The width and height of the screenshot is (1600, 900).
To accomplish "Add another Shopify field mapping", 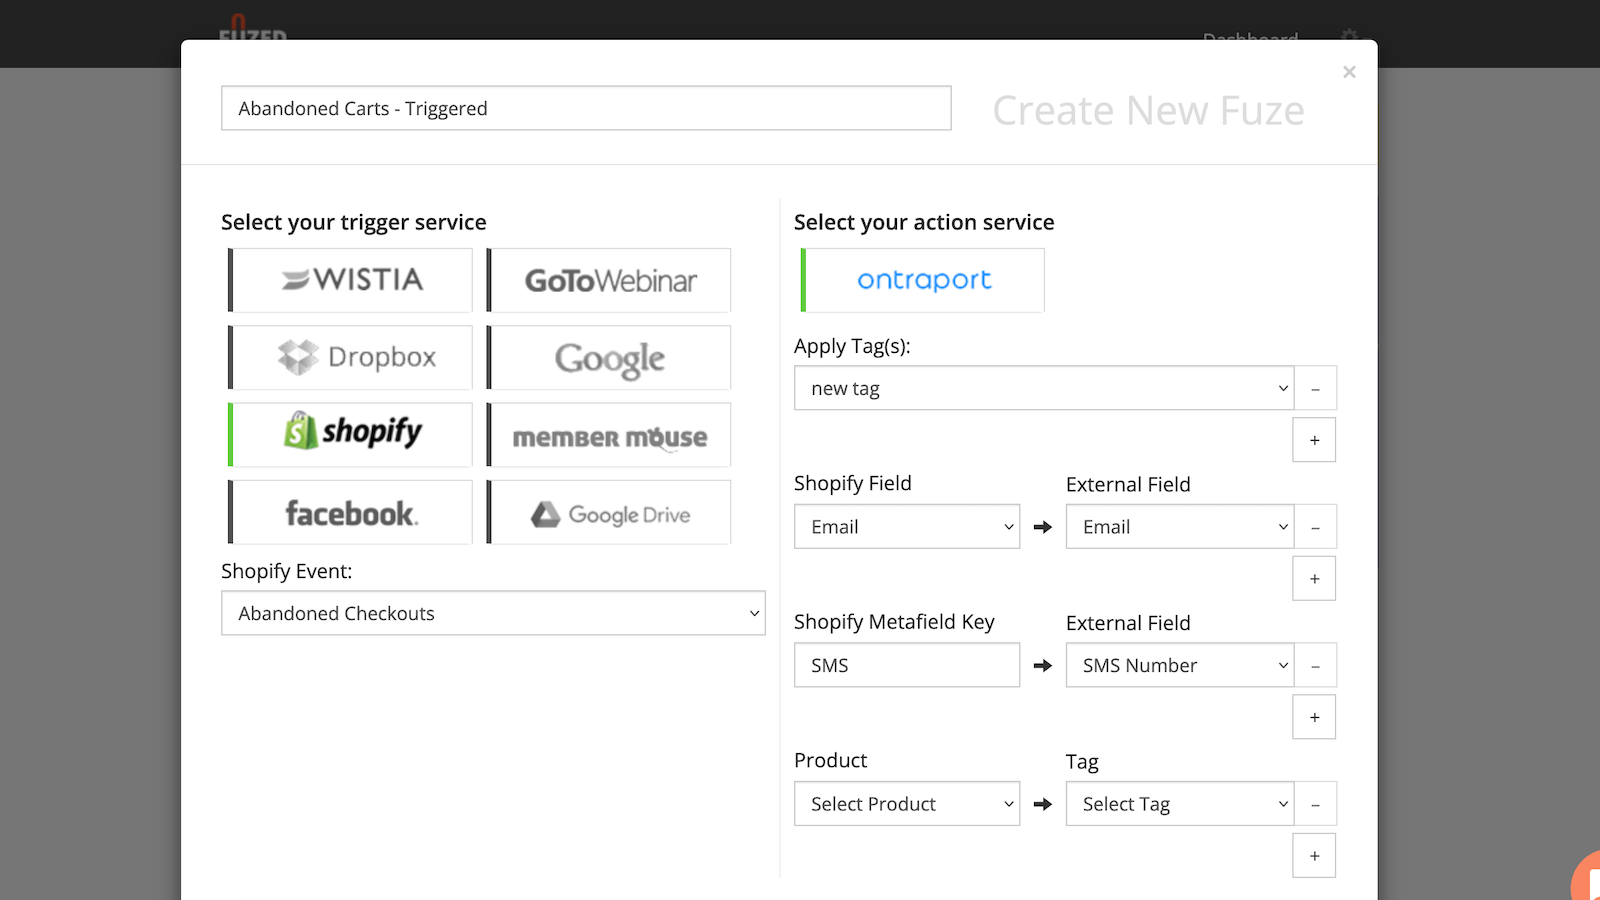I will point(1314,579).
